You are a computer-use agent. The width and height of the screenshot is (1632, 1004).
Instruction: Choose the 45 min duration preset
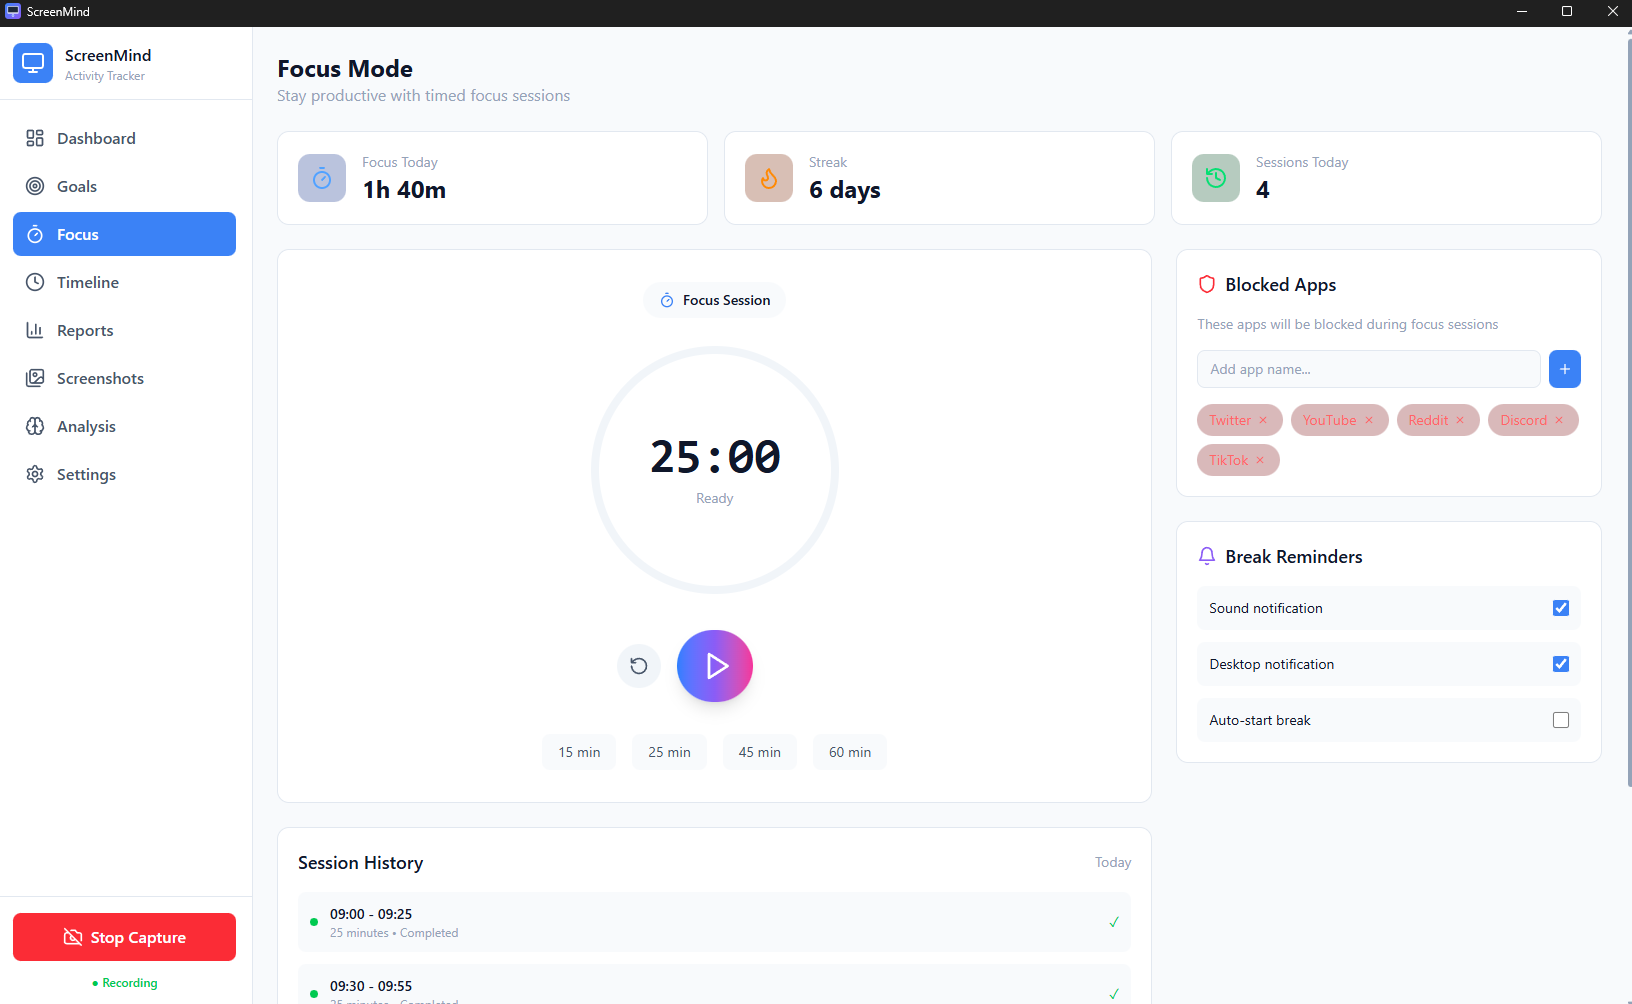(x=759, y=752)
